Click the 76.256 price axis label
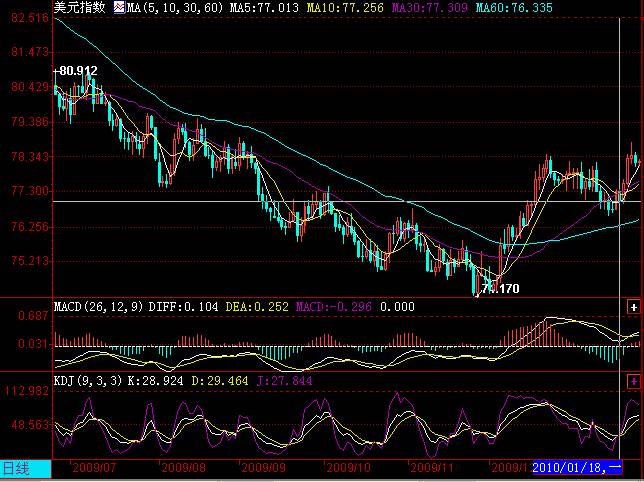 (30, 227)
